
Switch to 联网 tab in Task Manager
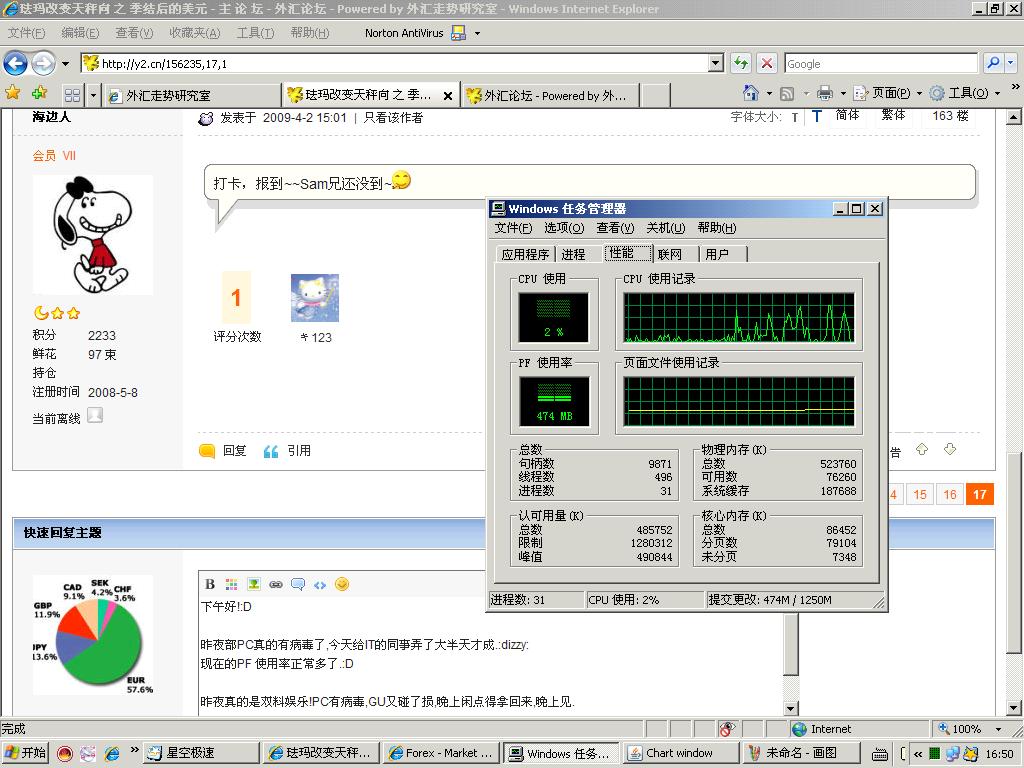pos(669,255)
